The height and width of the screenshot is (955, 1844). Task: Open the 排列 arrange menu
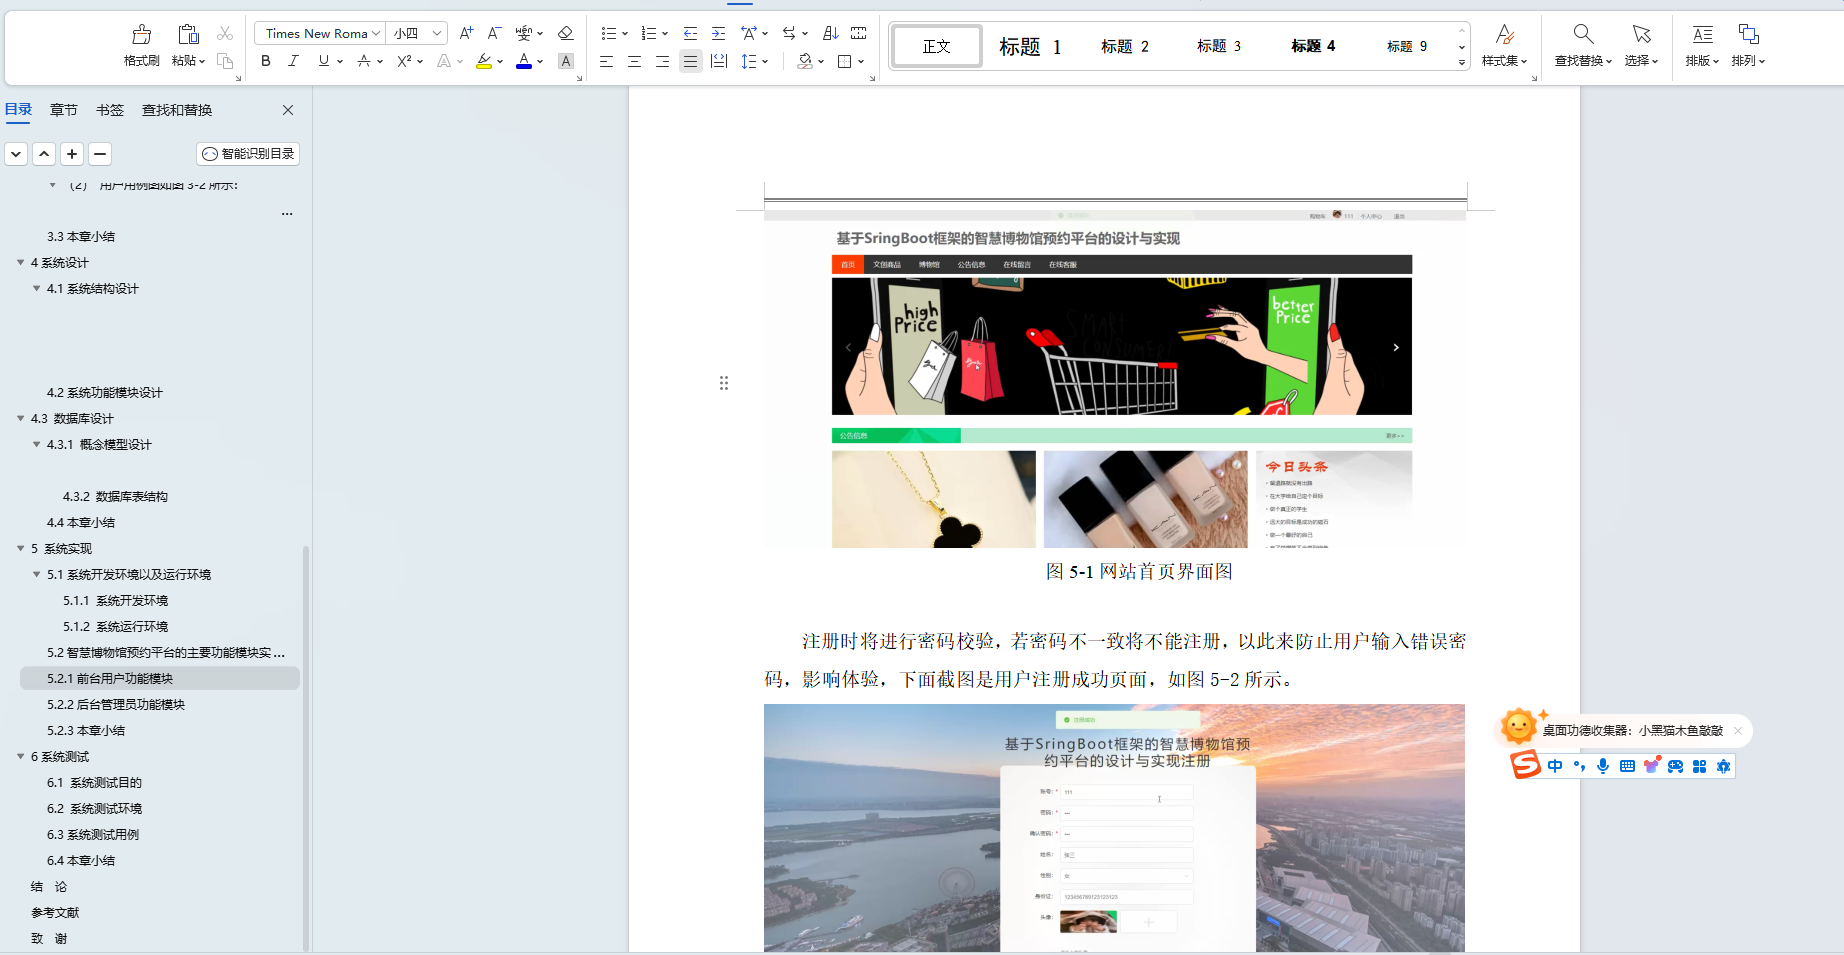pos(1748,46)
